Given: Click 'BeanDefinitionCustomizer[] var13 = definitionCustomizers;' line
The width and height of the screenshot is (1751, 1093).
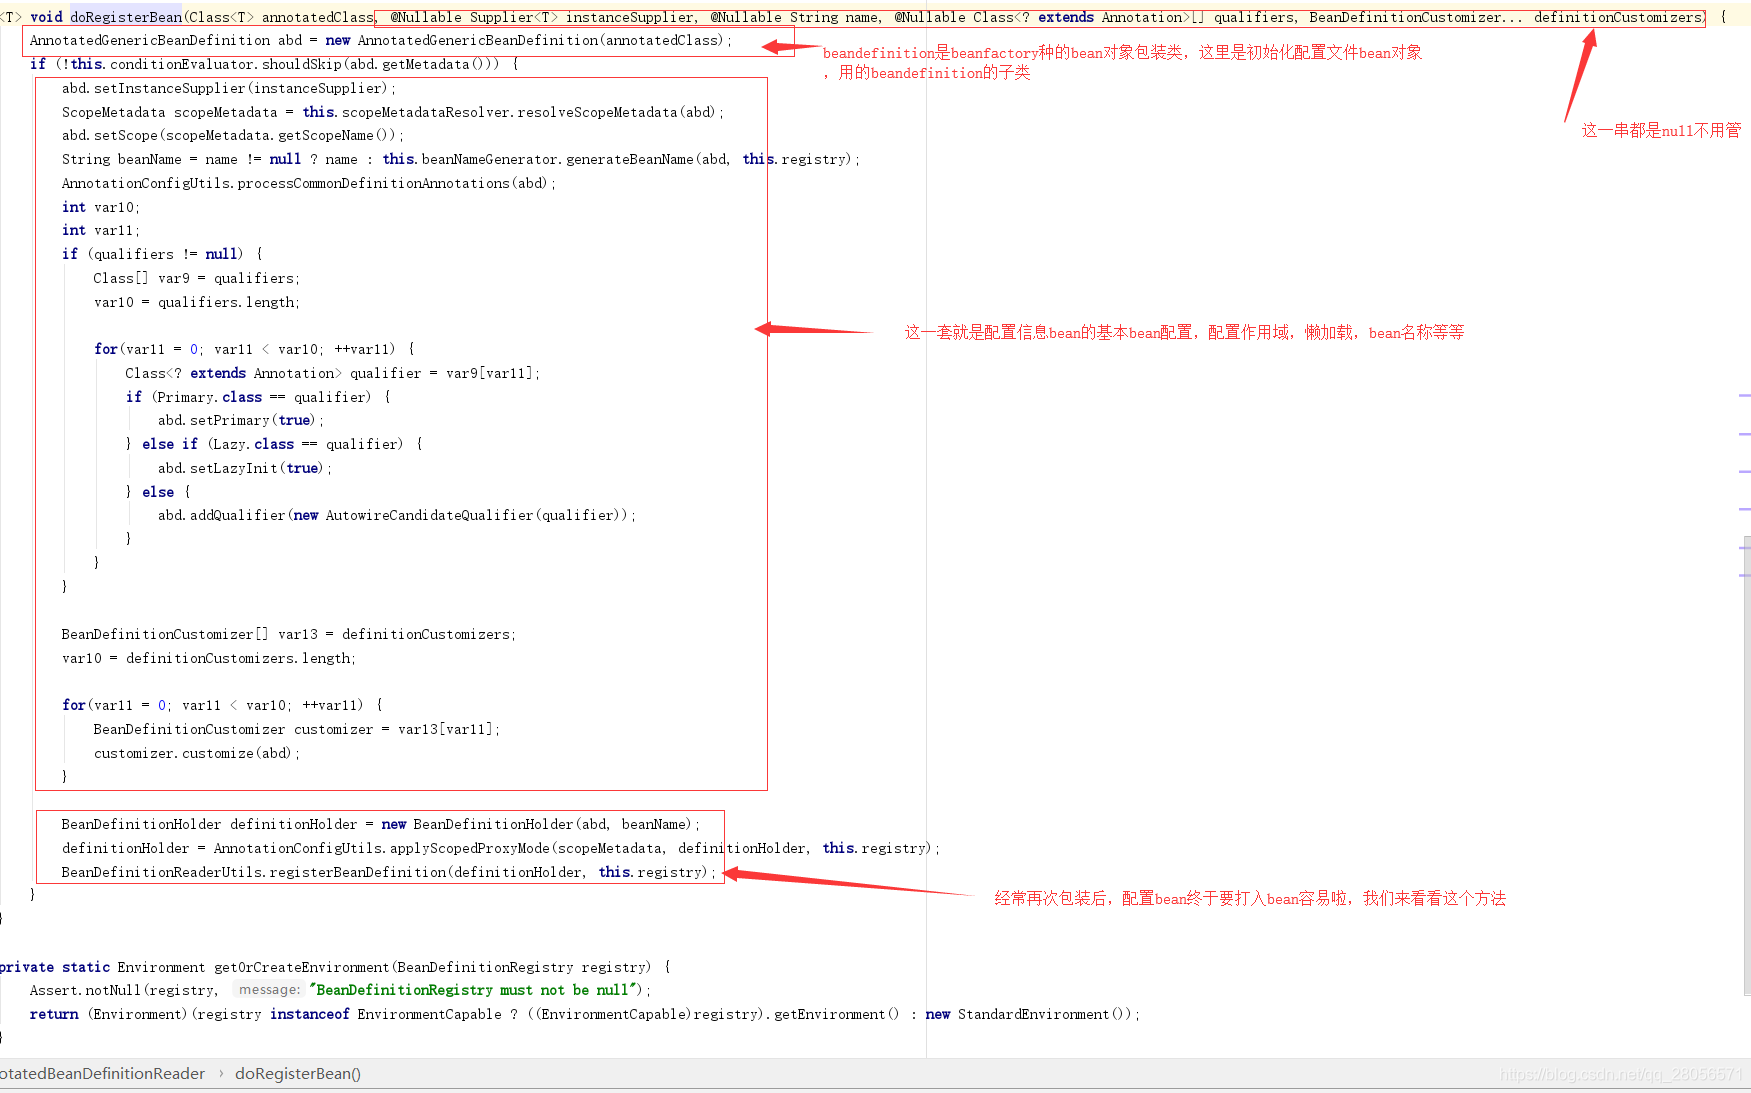Looking at the screenshot, I should [289, 634].
